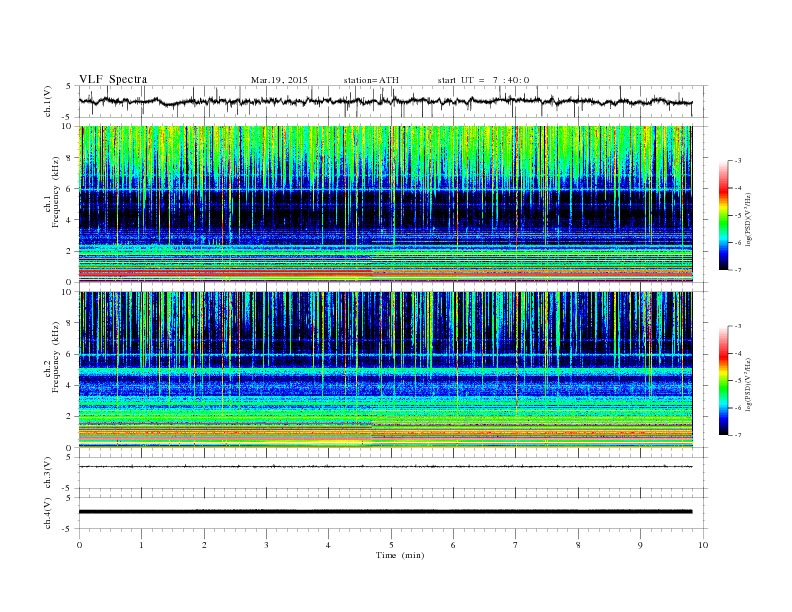Image resolution: width=792 pixels, height=612 pixels.
Task: Click the "Time (min)" x-axis title
Action: point(400,555)
